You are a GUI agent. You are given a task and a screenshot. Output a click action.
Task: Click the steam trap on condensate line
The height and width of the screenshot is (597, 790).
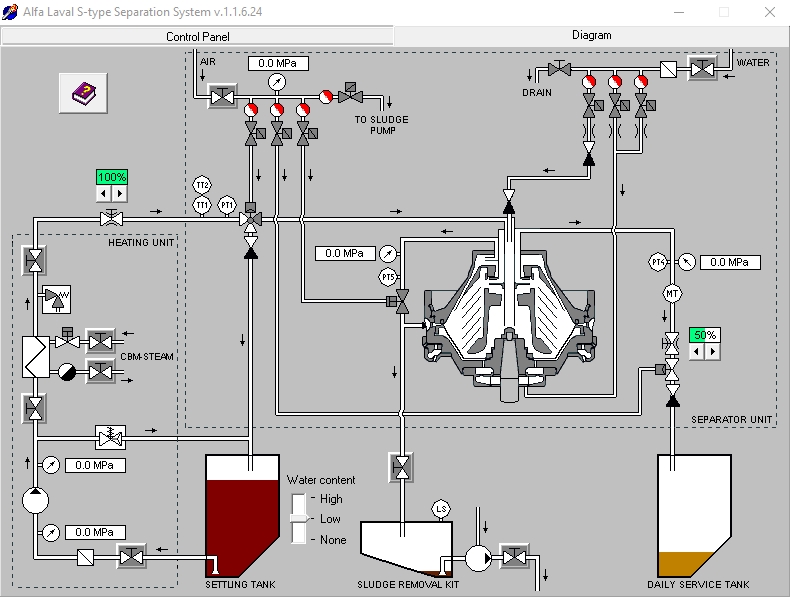[x=67, y=372]
